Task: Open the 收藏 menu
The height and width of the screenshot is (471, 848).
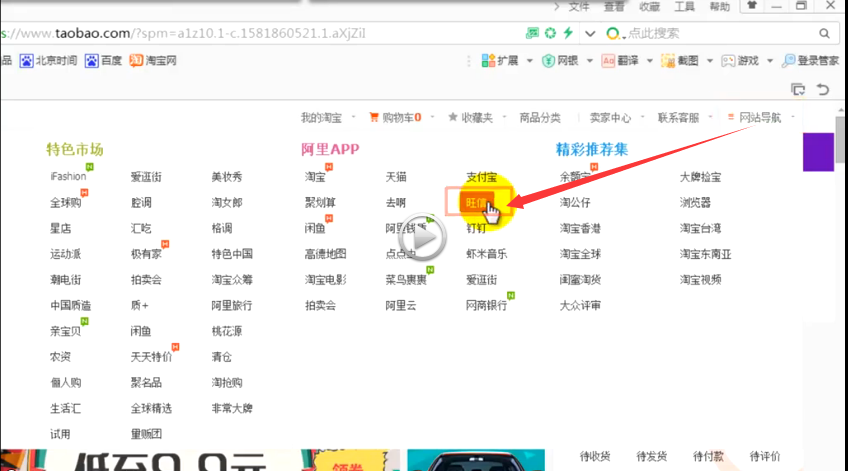Action: point(649,6)
